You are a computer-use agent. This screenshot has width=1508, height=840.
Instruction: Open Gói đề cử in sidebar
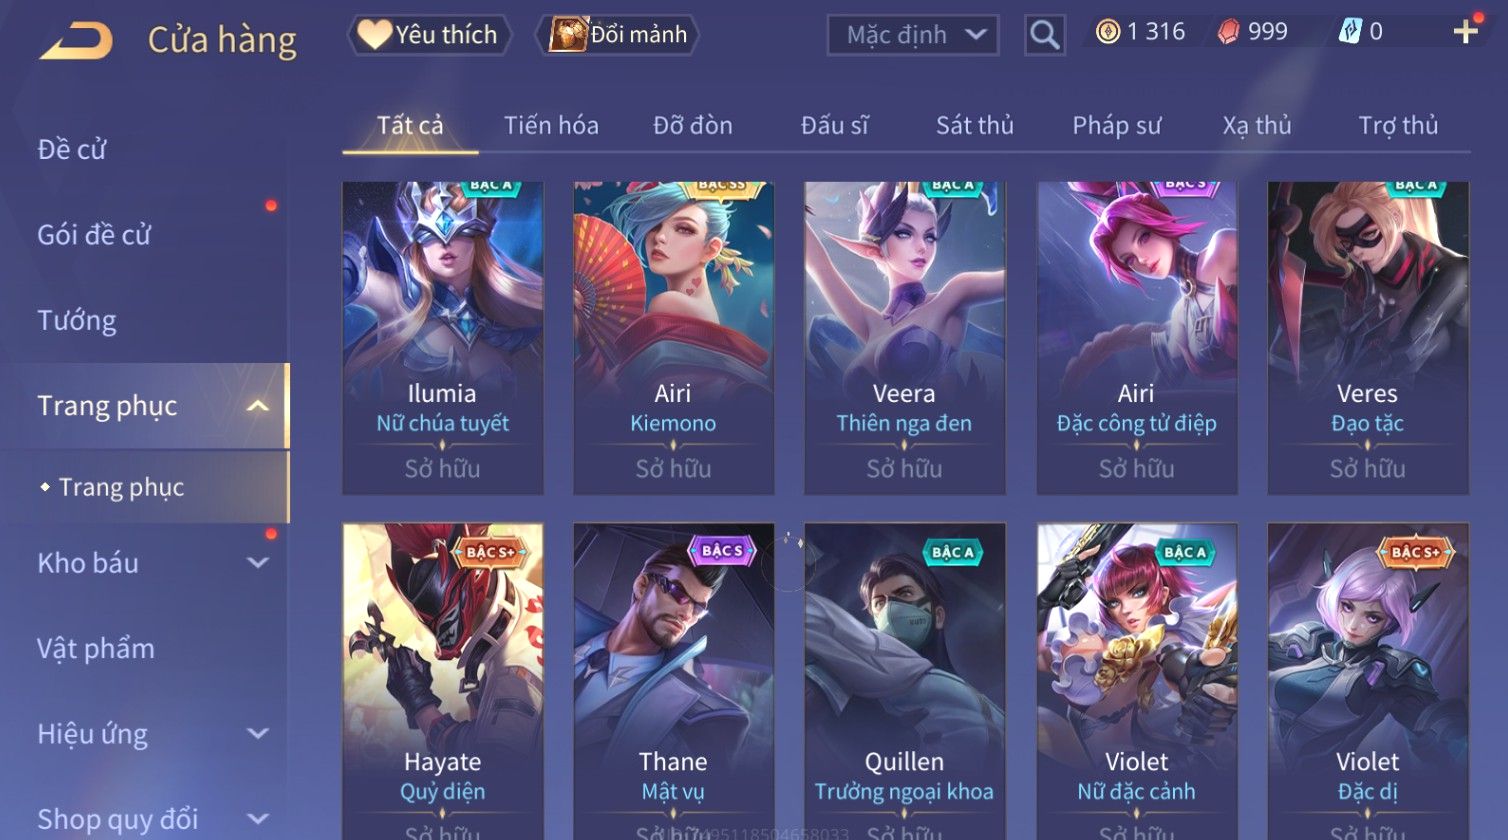pos(94,235)
